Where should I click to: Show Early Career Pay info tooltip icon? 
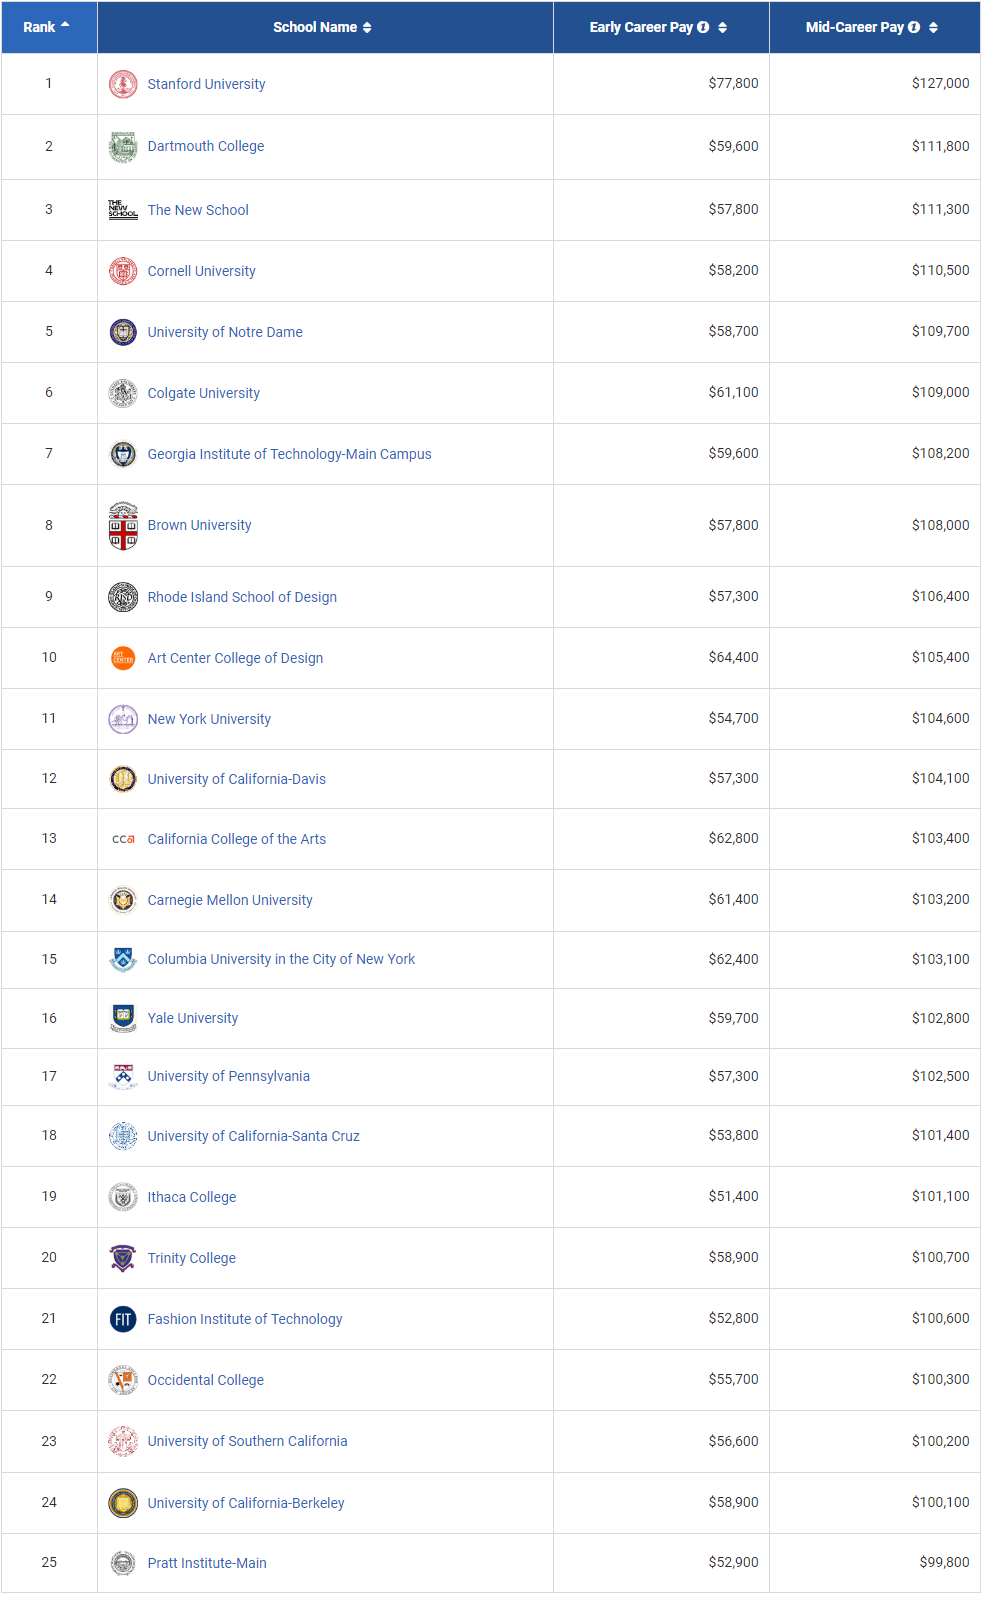click(703, 27)
